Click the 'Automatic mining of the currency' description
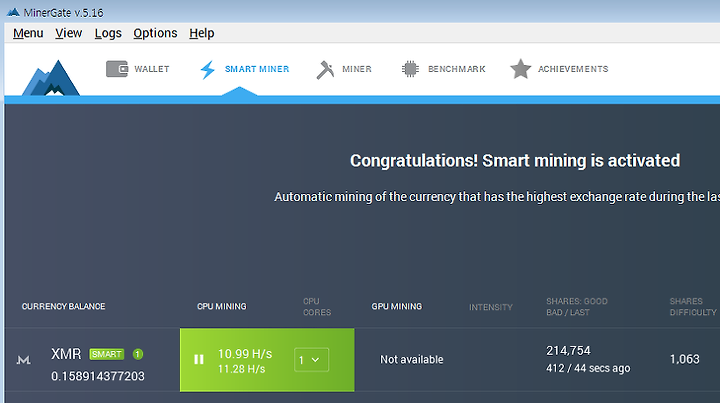Viewport: 720px width, 403px height. pos(497,197)
